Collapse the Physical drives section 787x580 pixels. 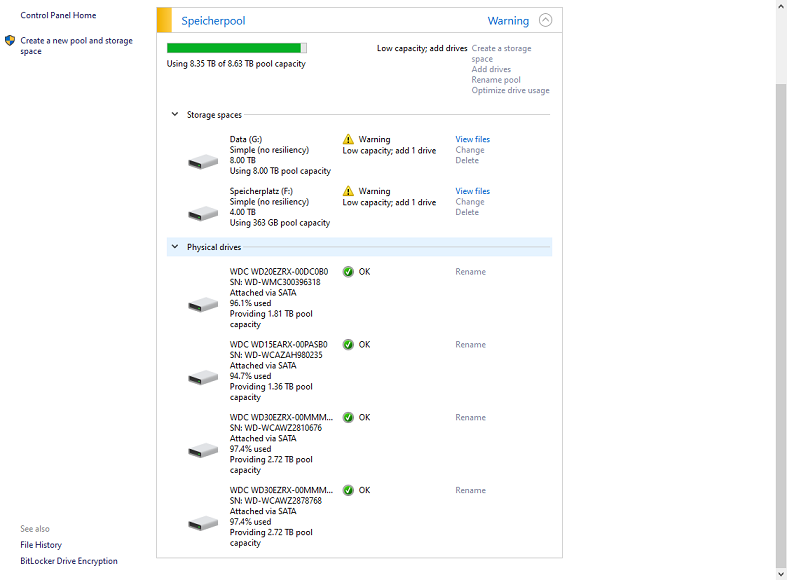coord(175,247)
